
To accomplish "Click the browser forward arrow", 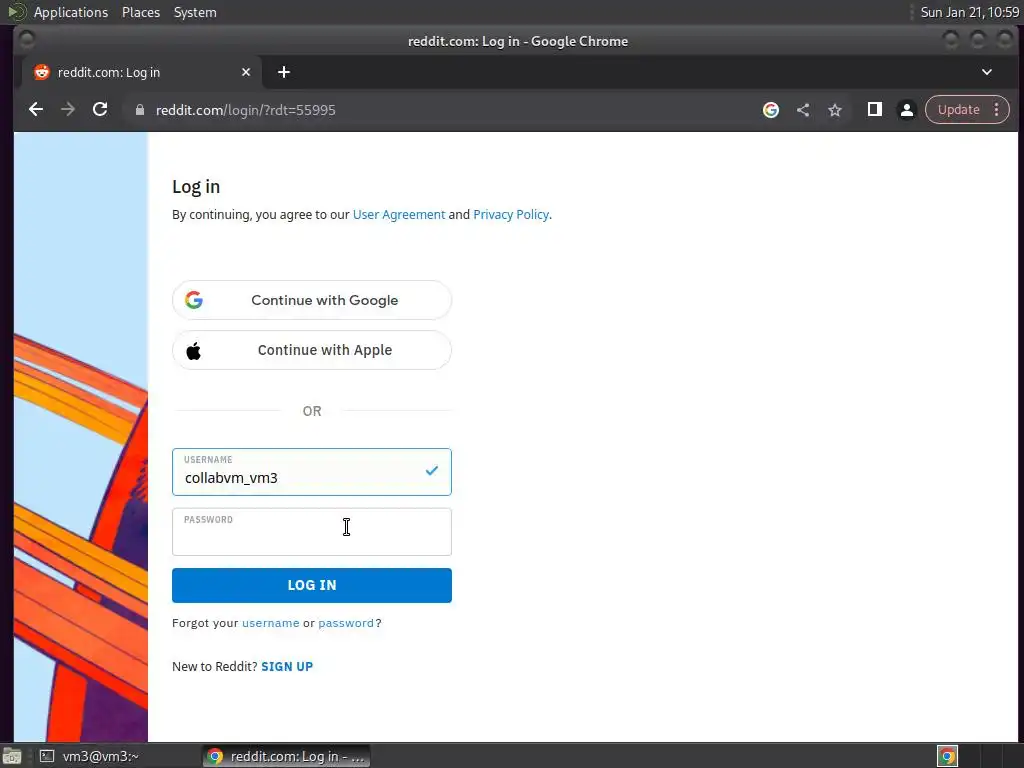I will click(x=68, y=110).
